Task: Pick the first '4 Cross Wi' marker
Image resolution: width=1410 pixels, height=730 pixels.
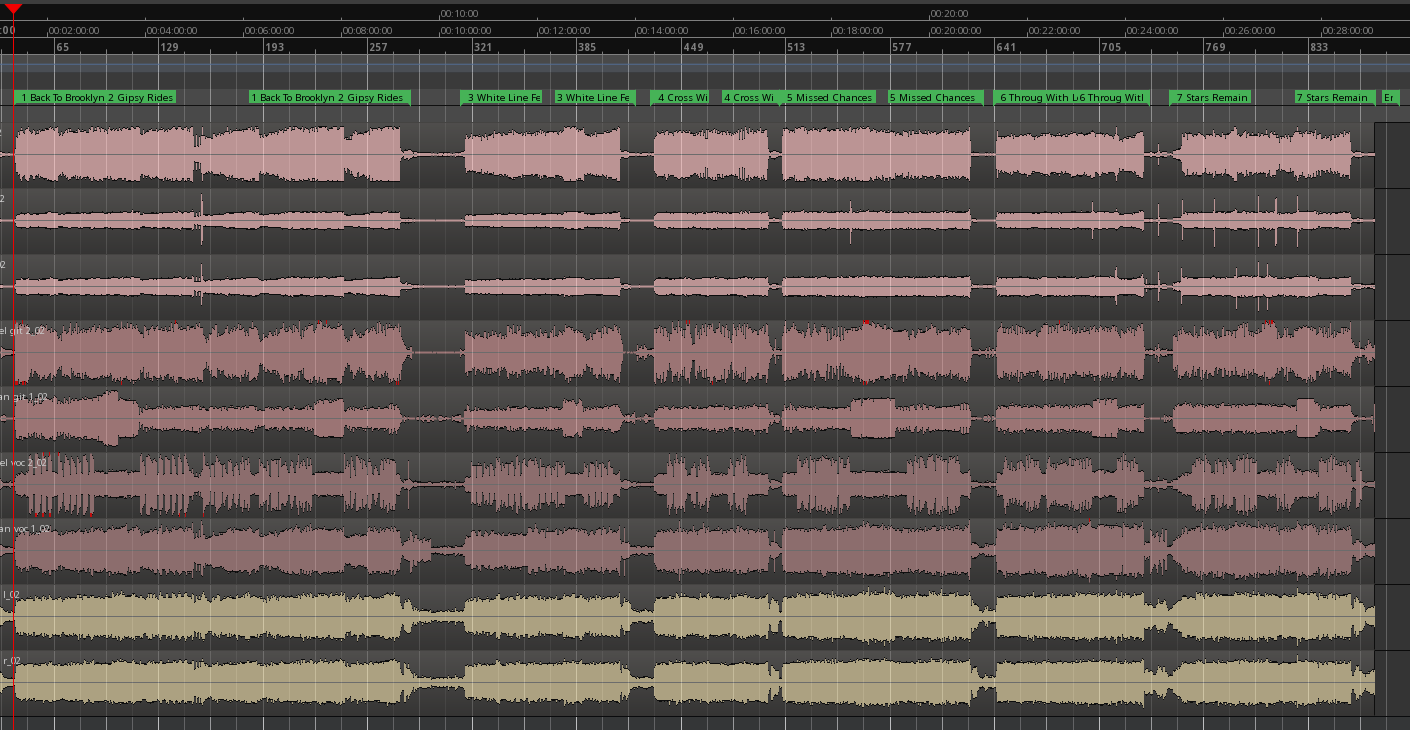Action: pos(681,98)
